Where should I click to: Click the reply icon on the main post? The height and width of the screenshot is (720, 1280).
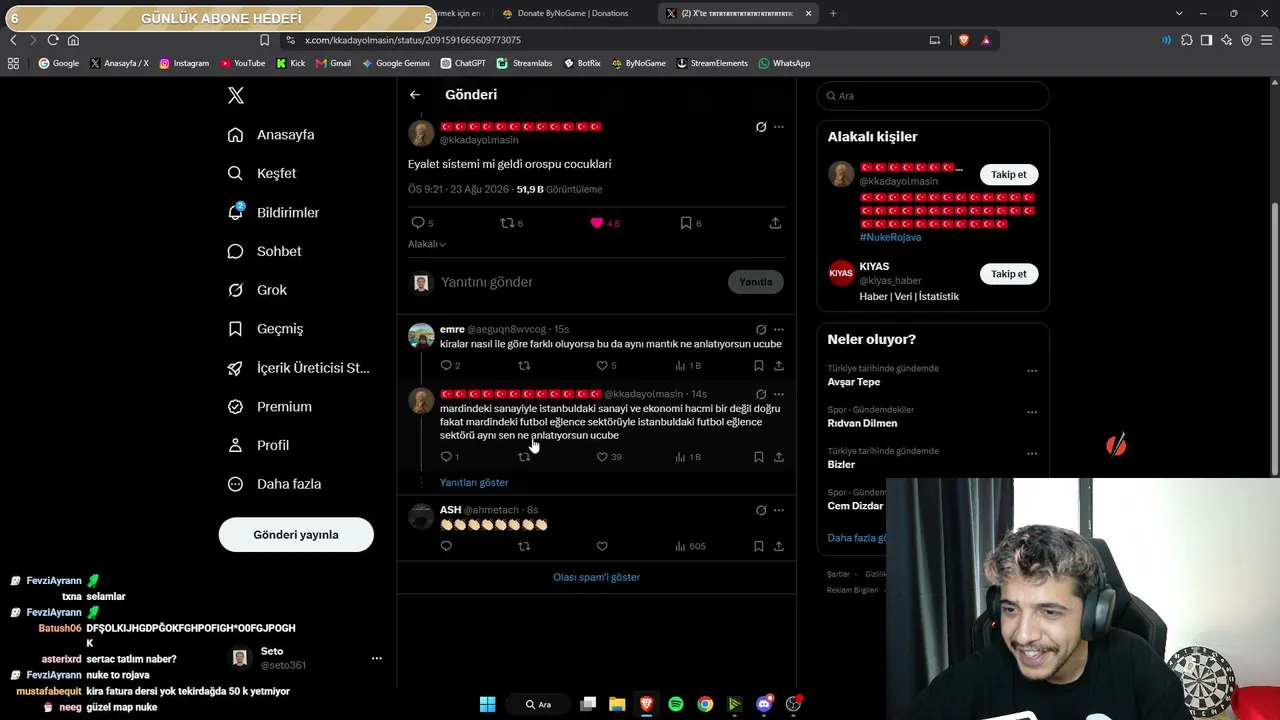tap(418, 223)
